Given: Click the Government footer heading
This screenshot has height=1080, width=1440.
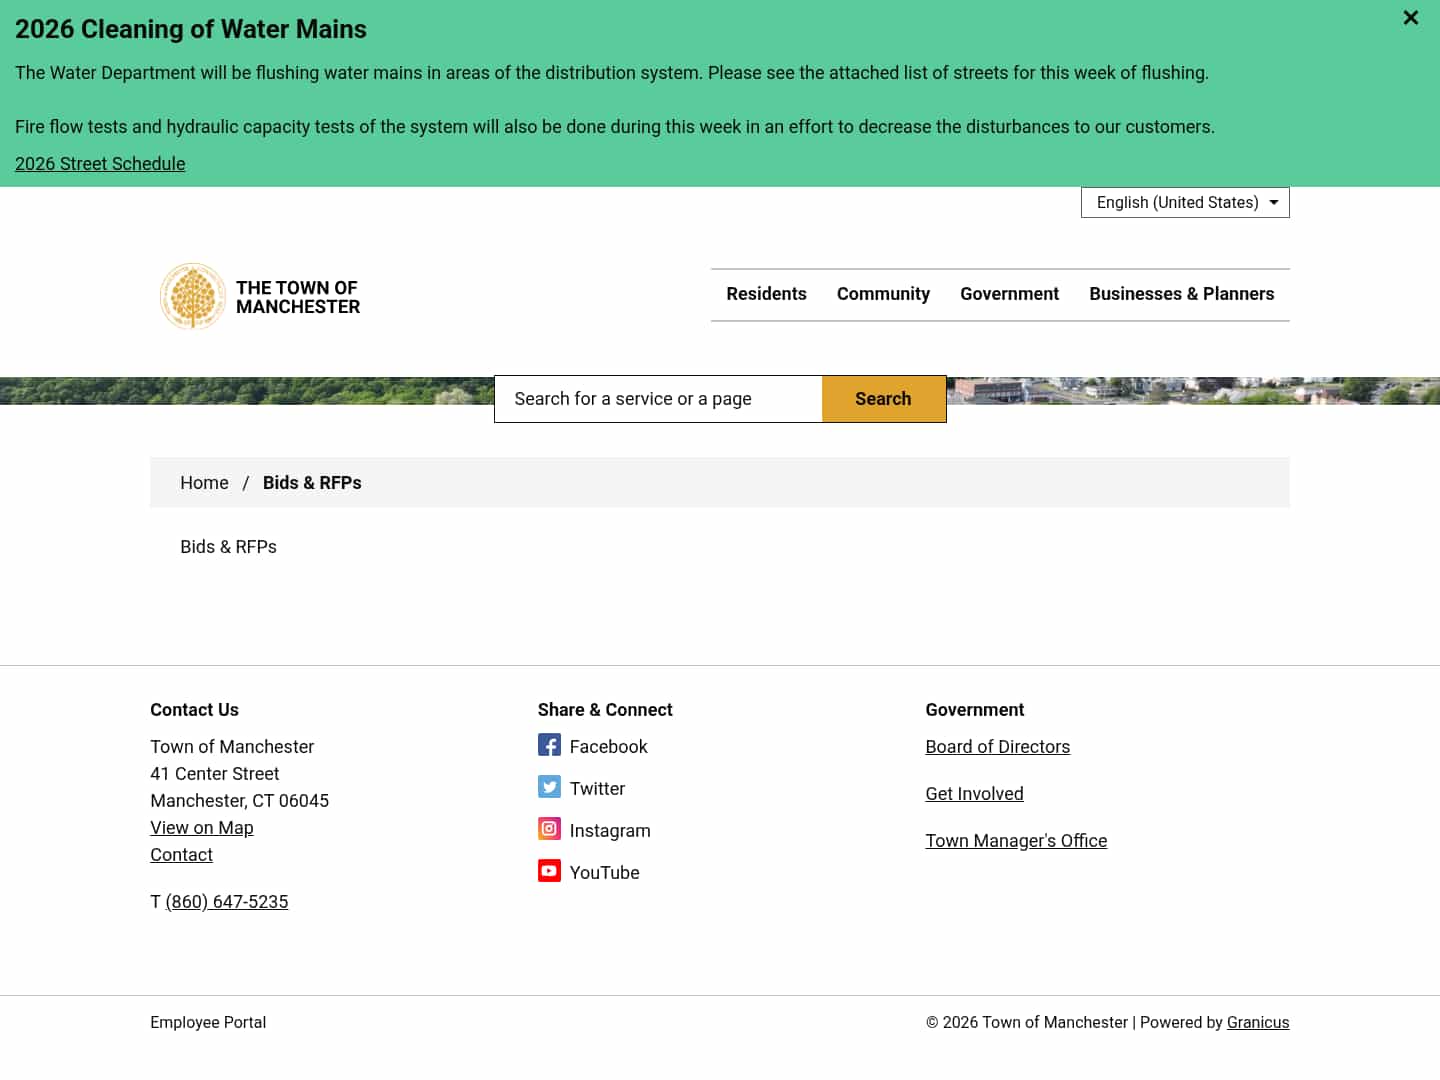Looking at the screenshot, I should point(975,710).
